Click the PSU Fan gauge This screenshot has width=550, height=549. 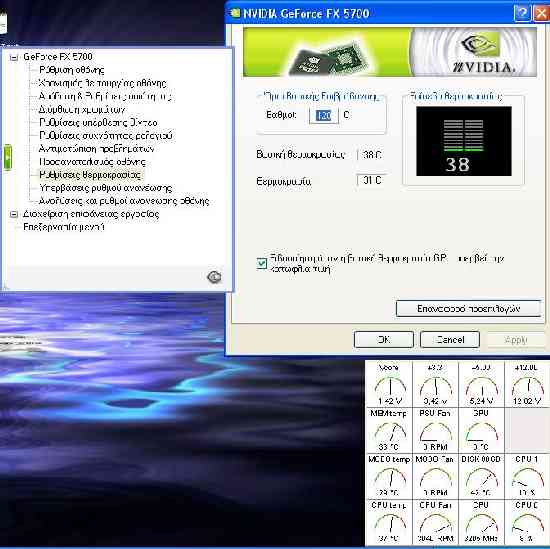(x=435, y=430)
